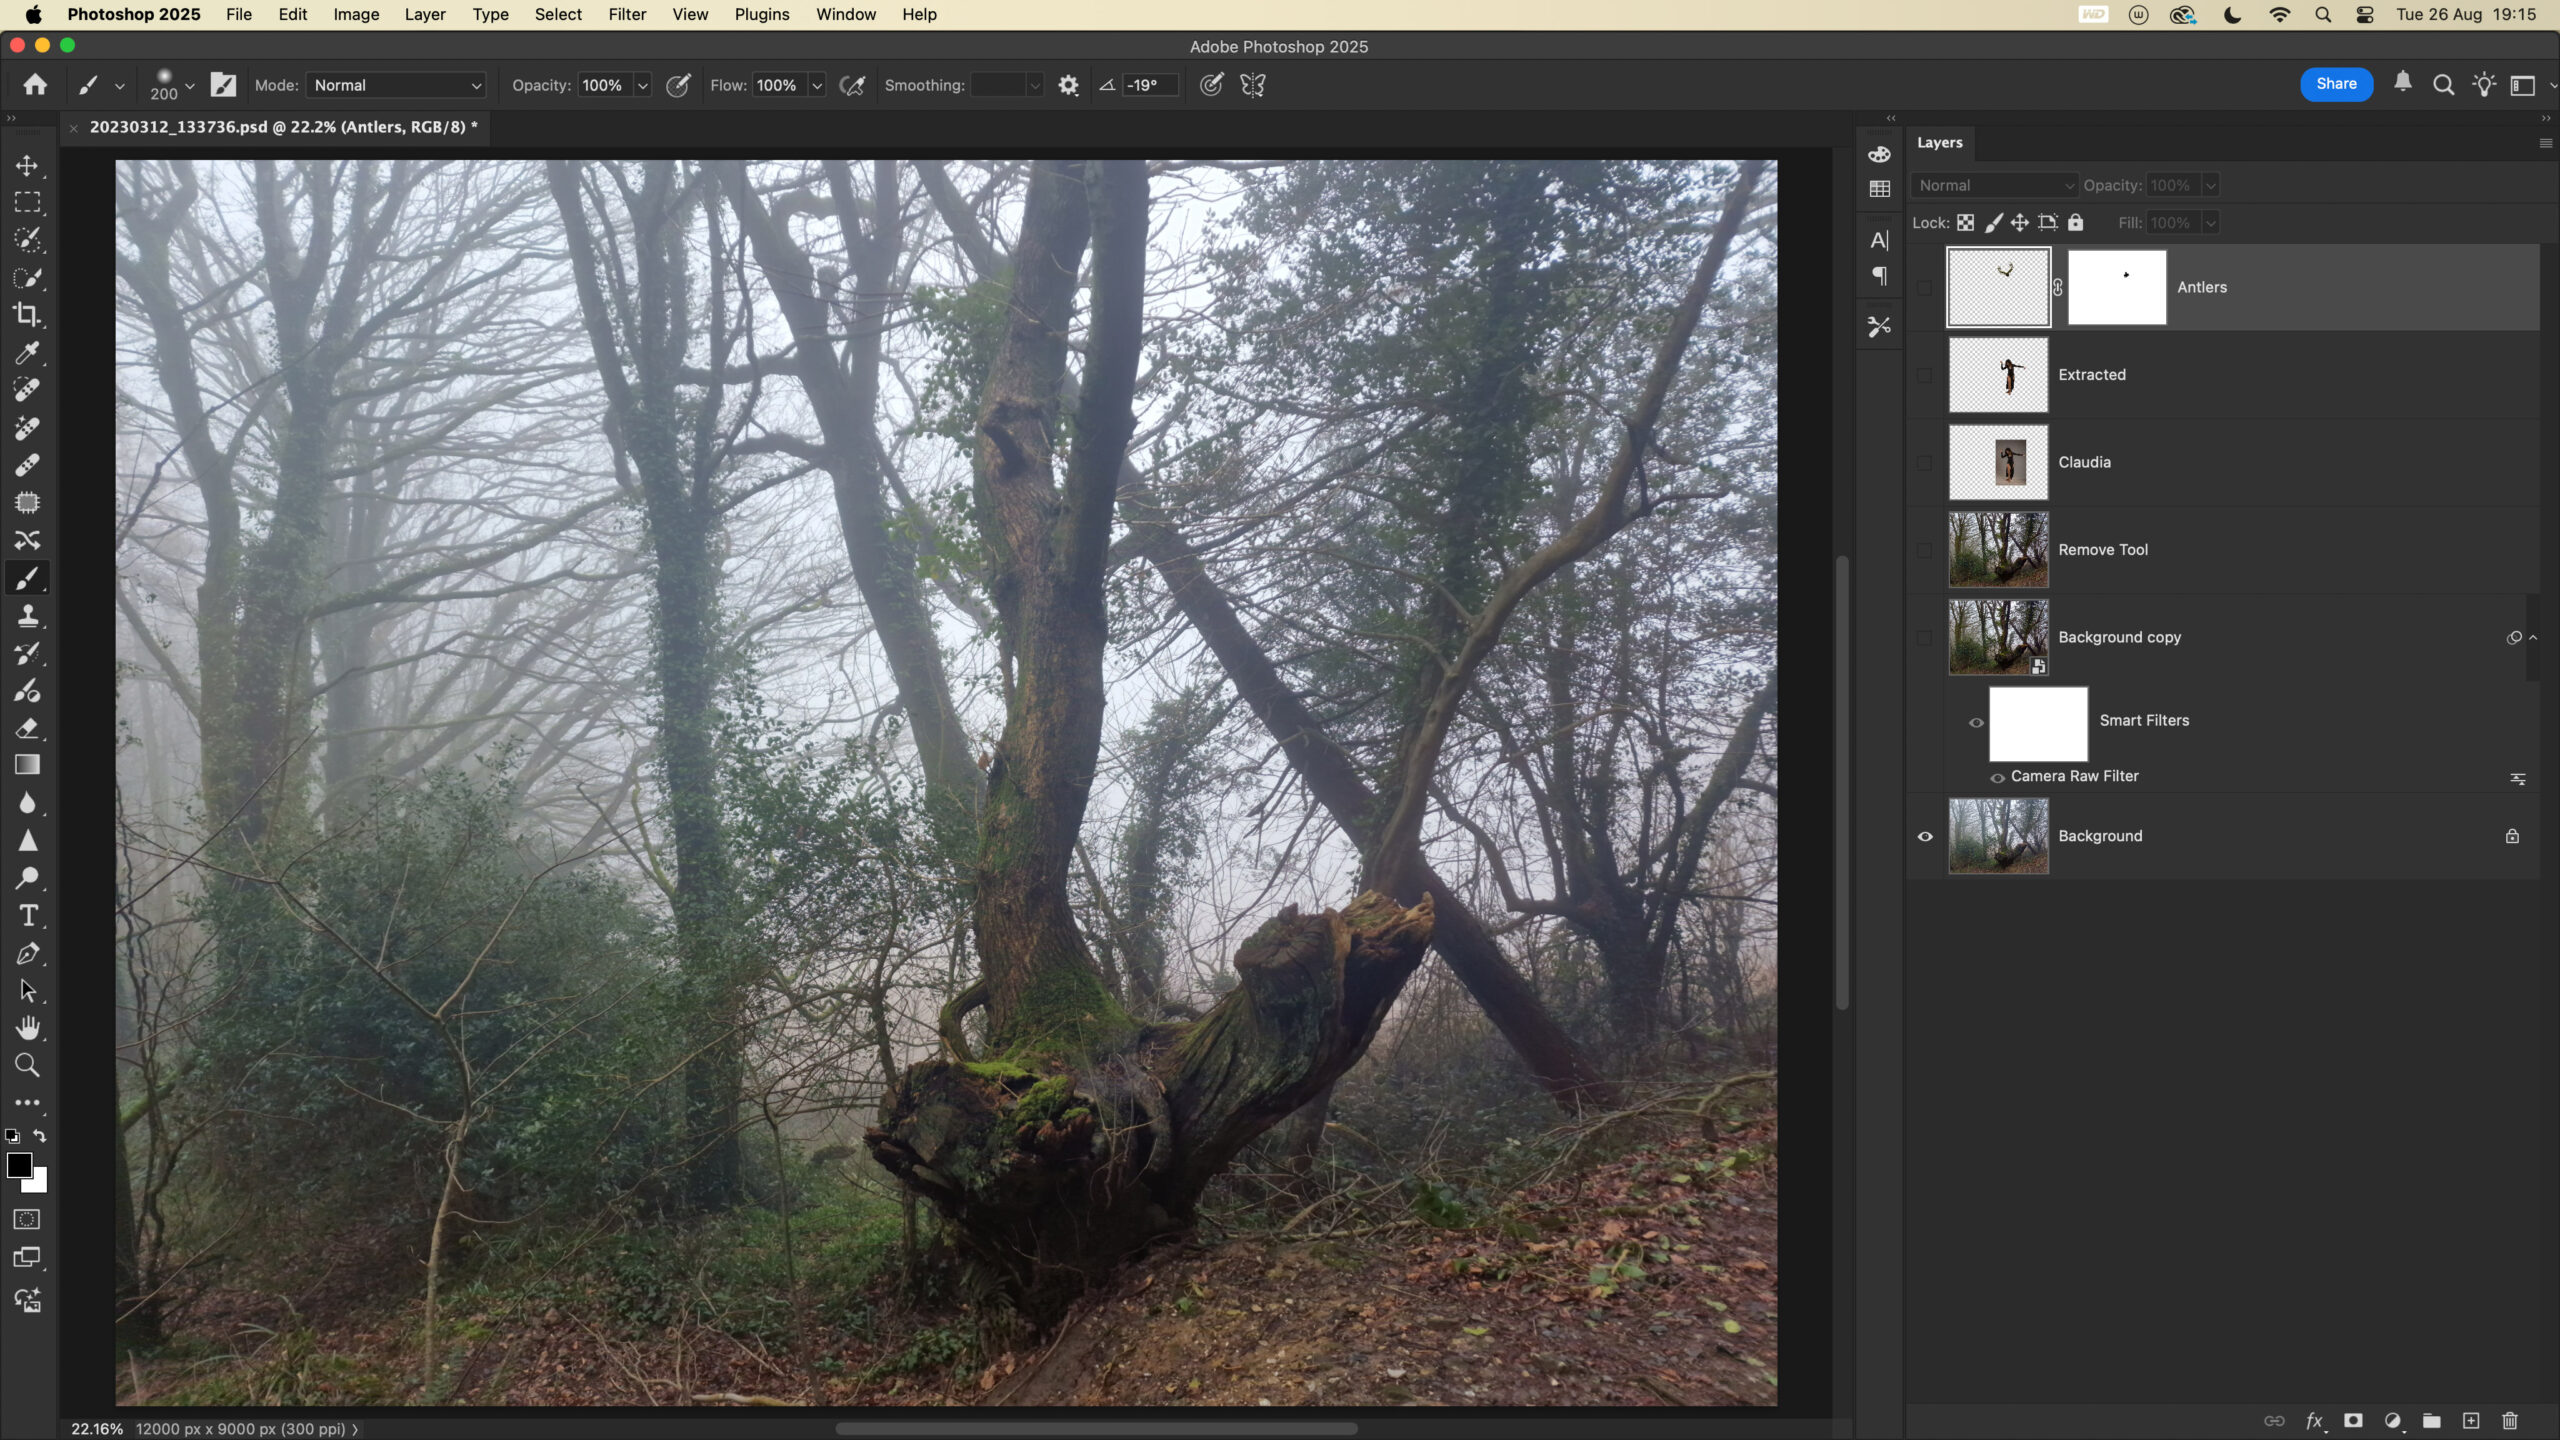Toggle Camera Raw Filter visibility
This screenshot has height=1440, width=2560.
coord(1997,778)
